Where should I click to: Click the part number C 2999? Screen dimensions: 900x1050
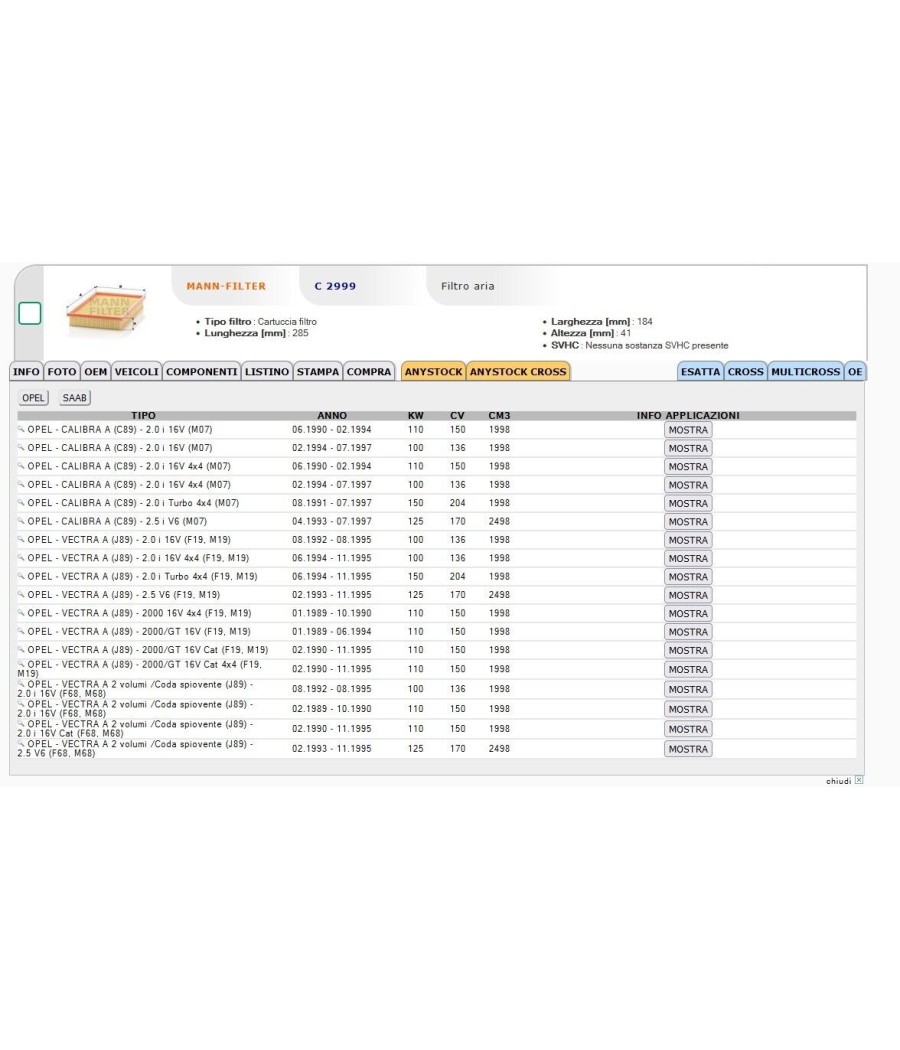[x=335, y=286]
